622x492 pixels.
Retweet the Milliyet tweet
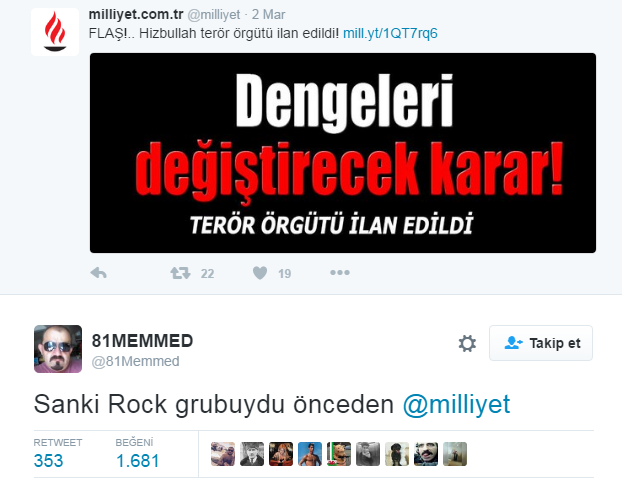click(180, 273)
